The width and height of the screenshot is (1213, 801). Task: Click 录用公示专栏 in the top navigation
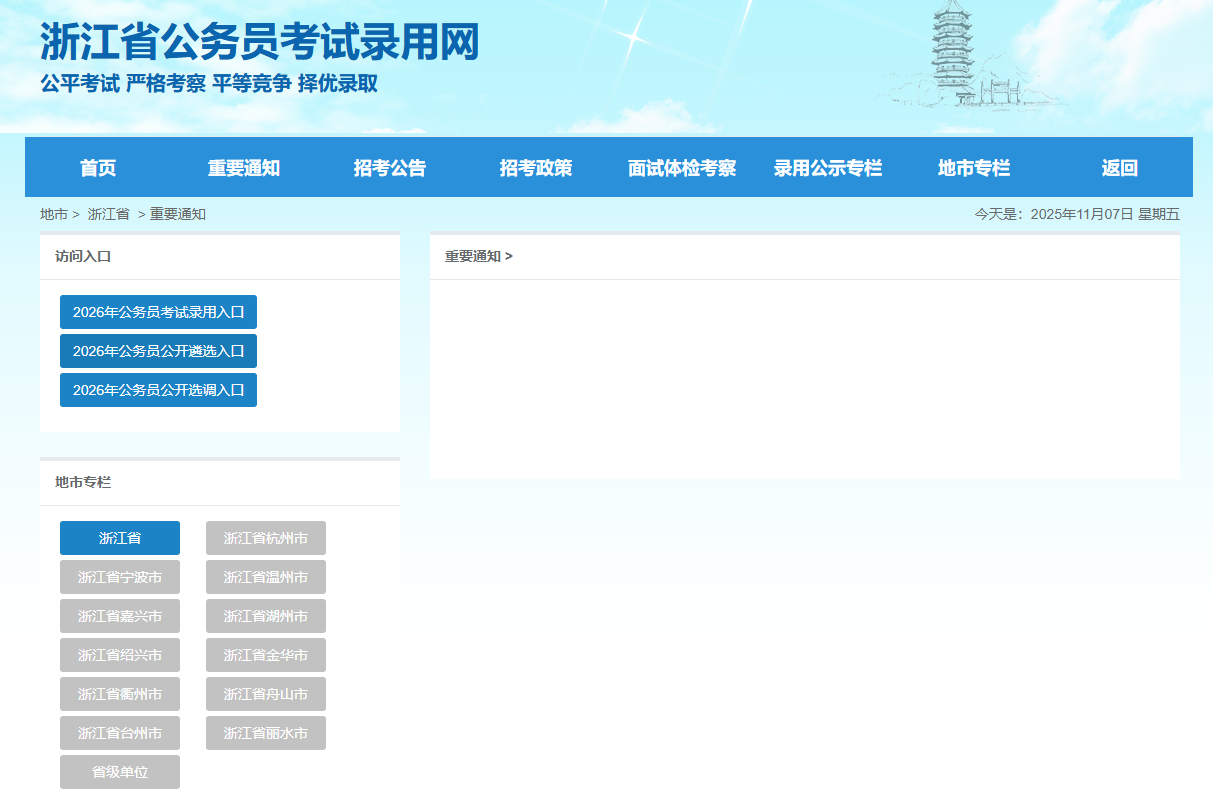click(828, 168)
